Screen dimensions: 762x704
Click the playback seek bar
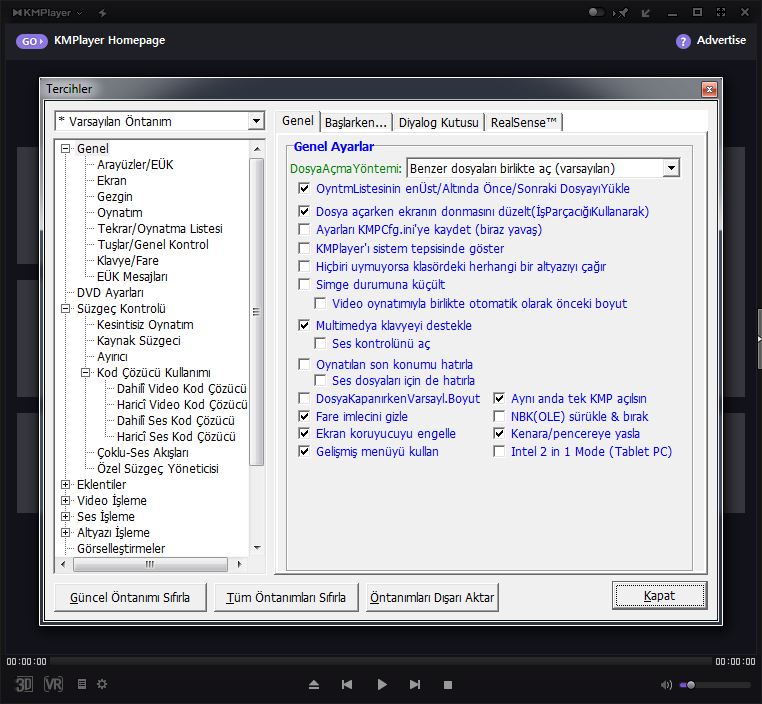[381, 661]
